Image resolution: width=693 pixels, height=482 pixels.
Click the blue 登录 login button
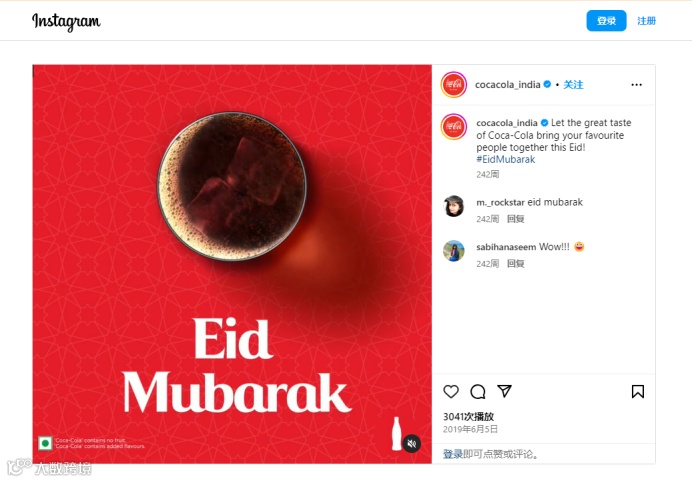pyautogui.click(x=606, y=21)
